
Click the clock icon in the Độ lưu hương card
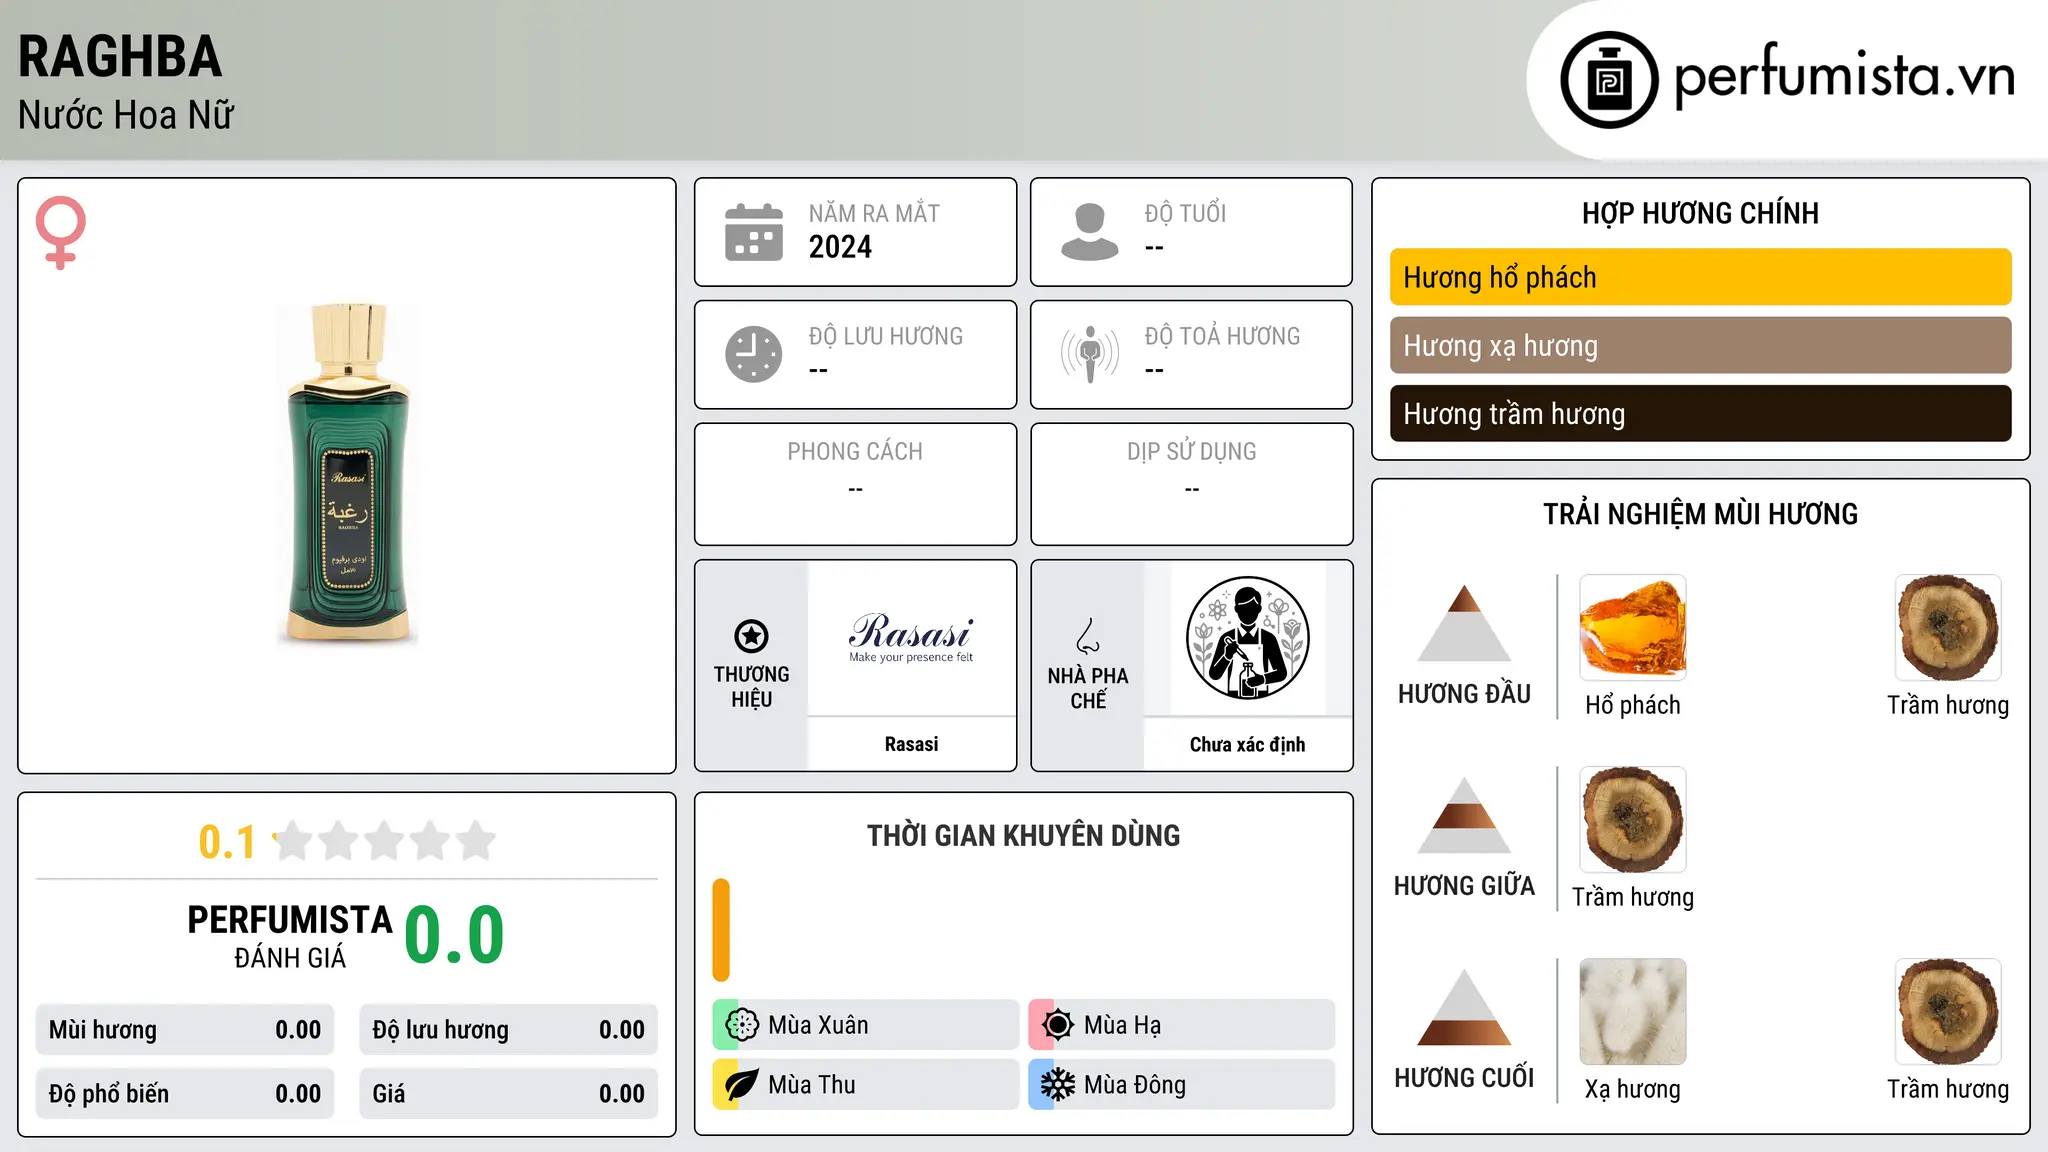[754, 354]
